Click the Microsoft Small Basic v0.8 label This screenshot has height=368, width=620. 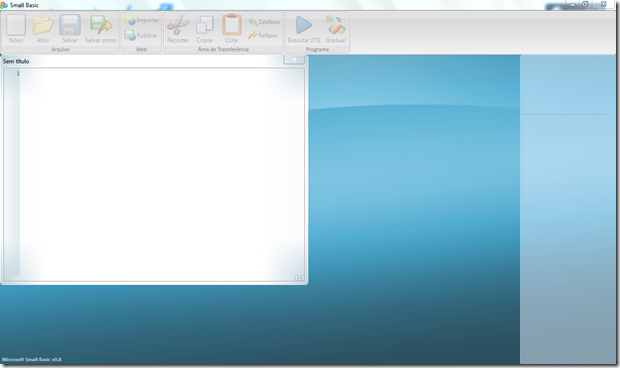click(32, 359)
